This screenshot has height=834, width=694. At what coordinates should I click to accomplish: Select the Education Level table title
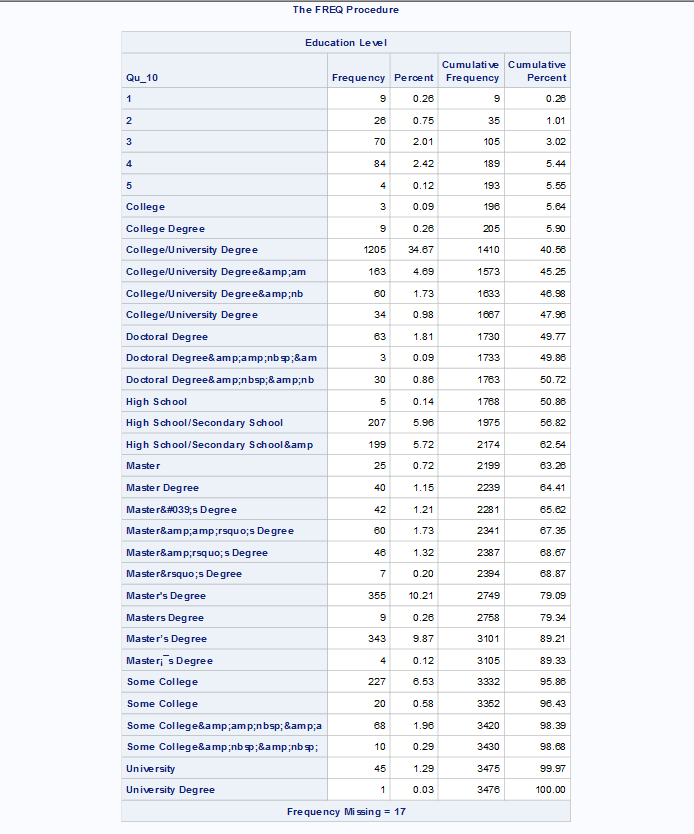pos(346,43)
